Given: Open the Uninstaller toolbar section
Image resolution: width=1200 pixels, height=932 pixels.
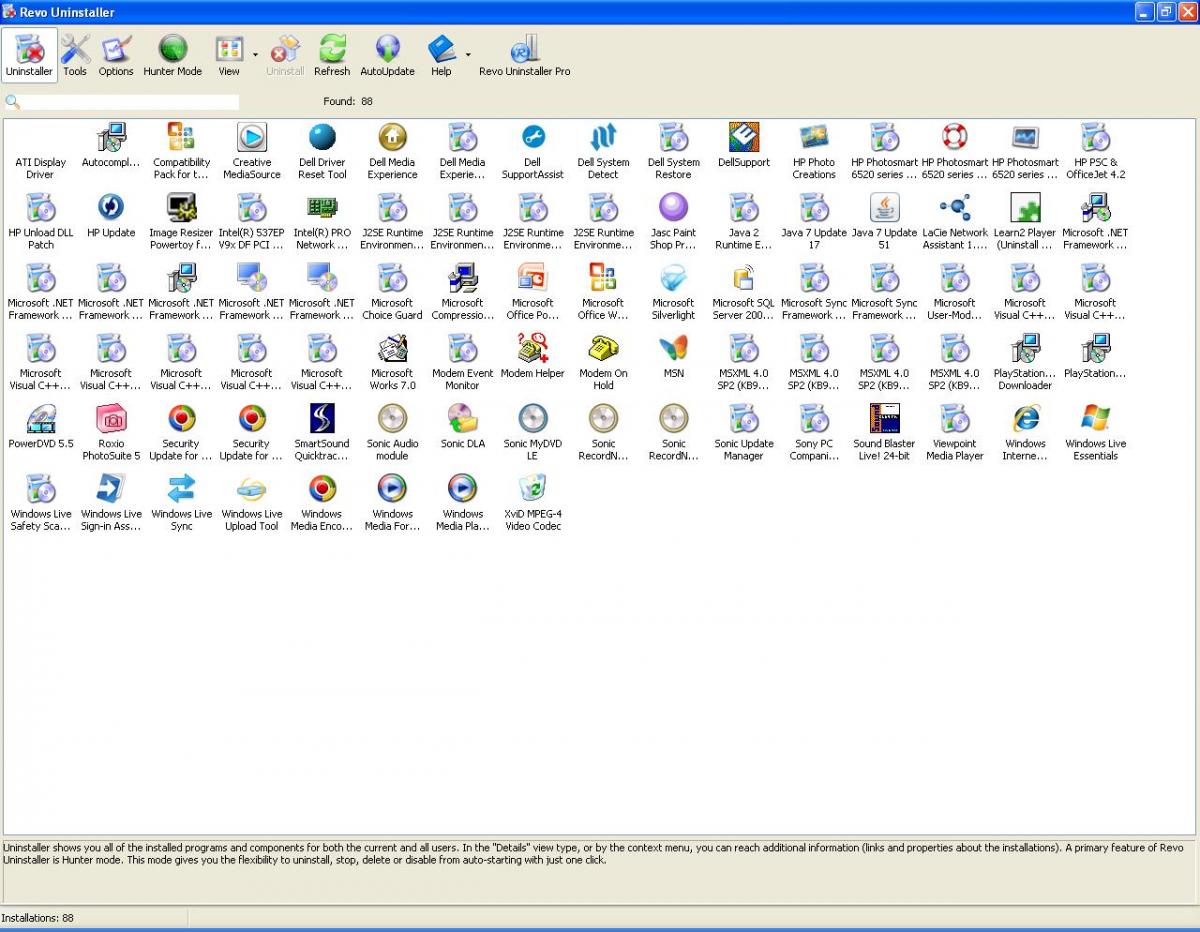Looking at the screenshot, I should 29,55.
